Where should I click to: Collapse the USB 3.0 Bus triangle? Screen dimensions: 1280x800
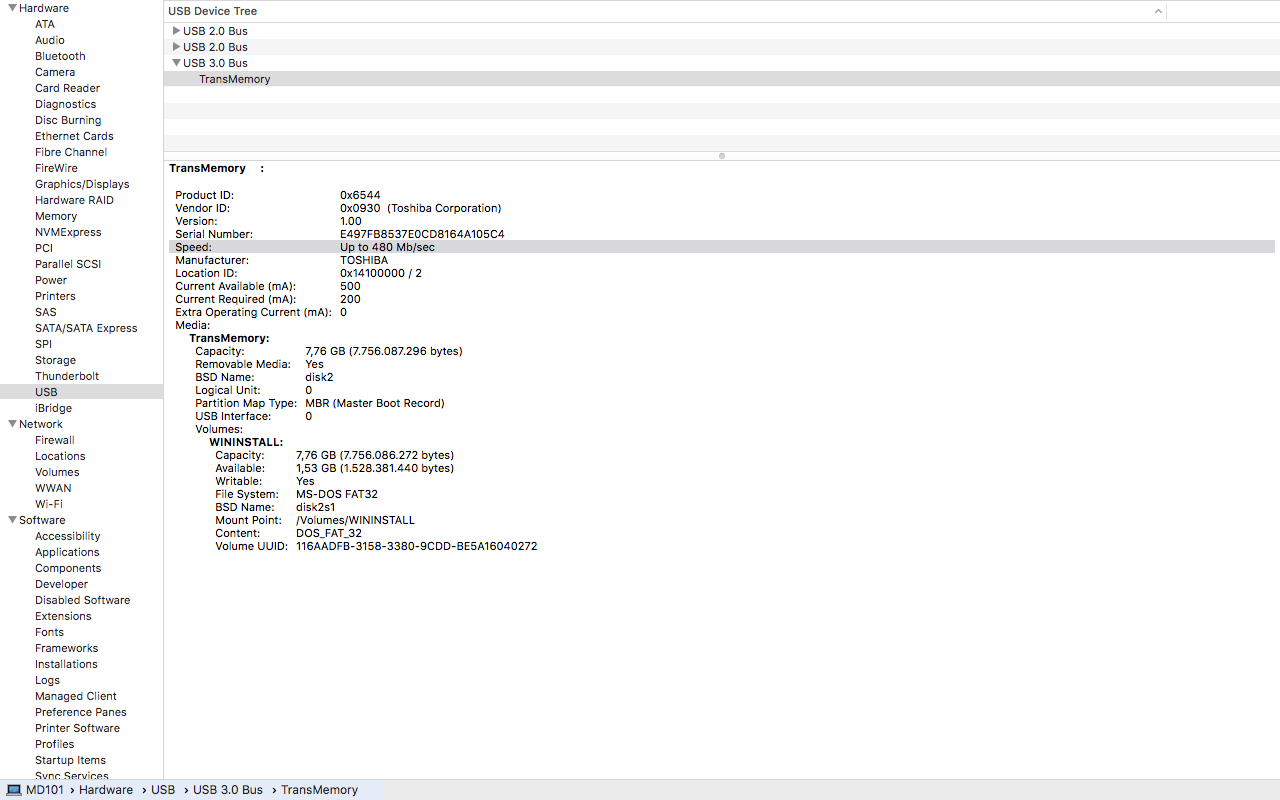coord(176,63)
